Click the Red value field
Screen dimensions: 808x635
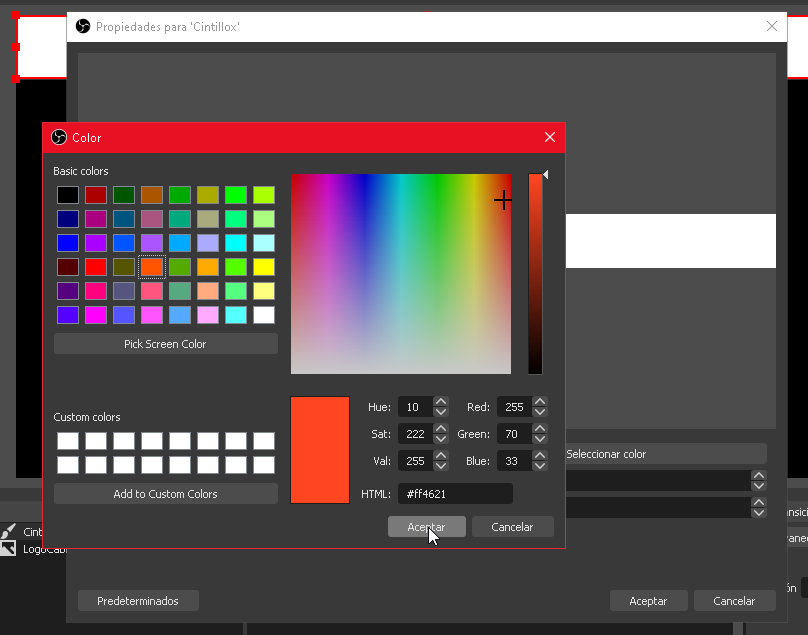tap(514, 407)
